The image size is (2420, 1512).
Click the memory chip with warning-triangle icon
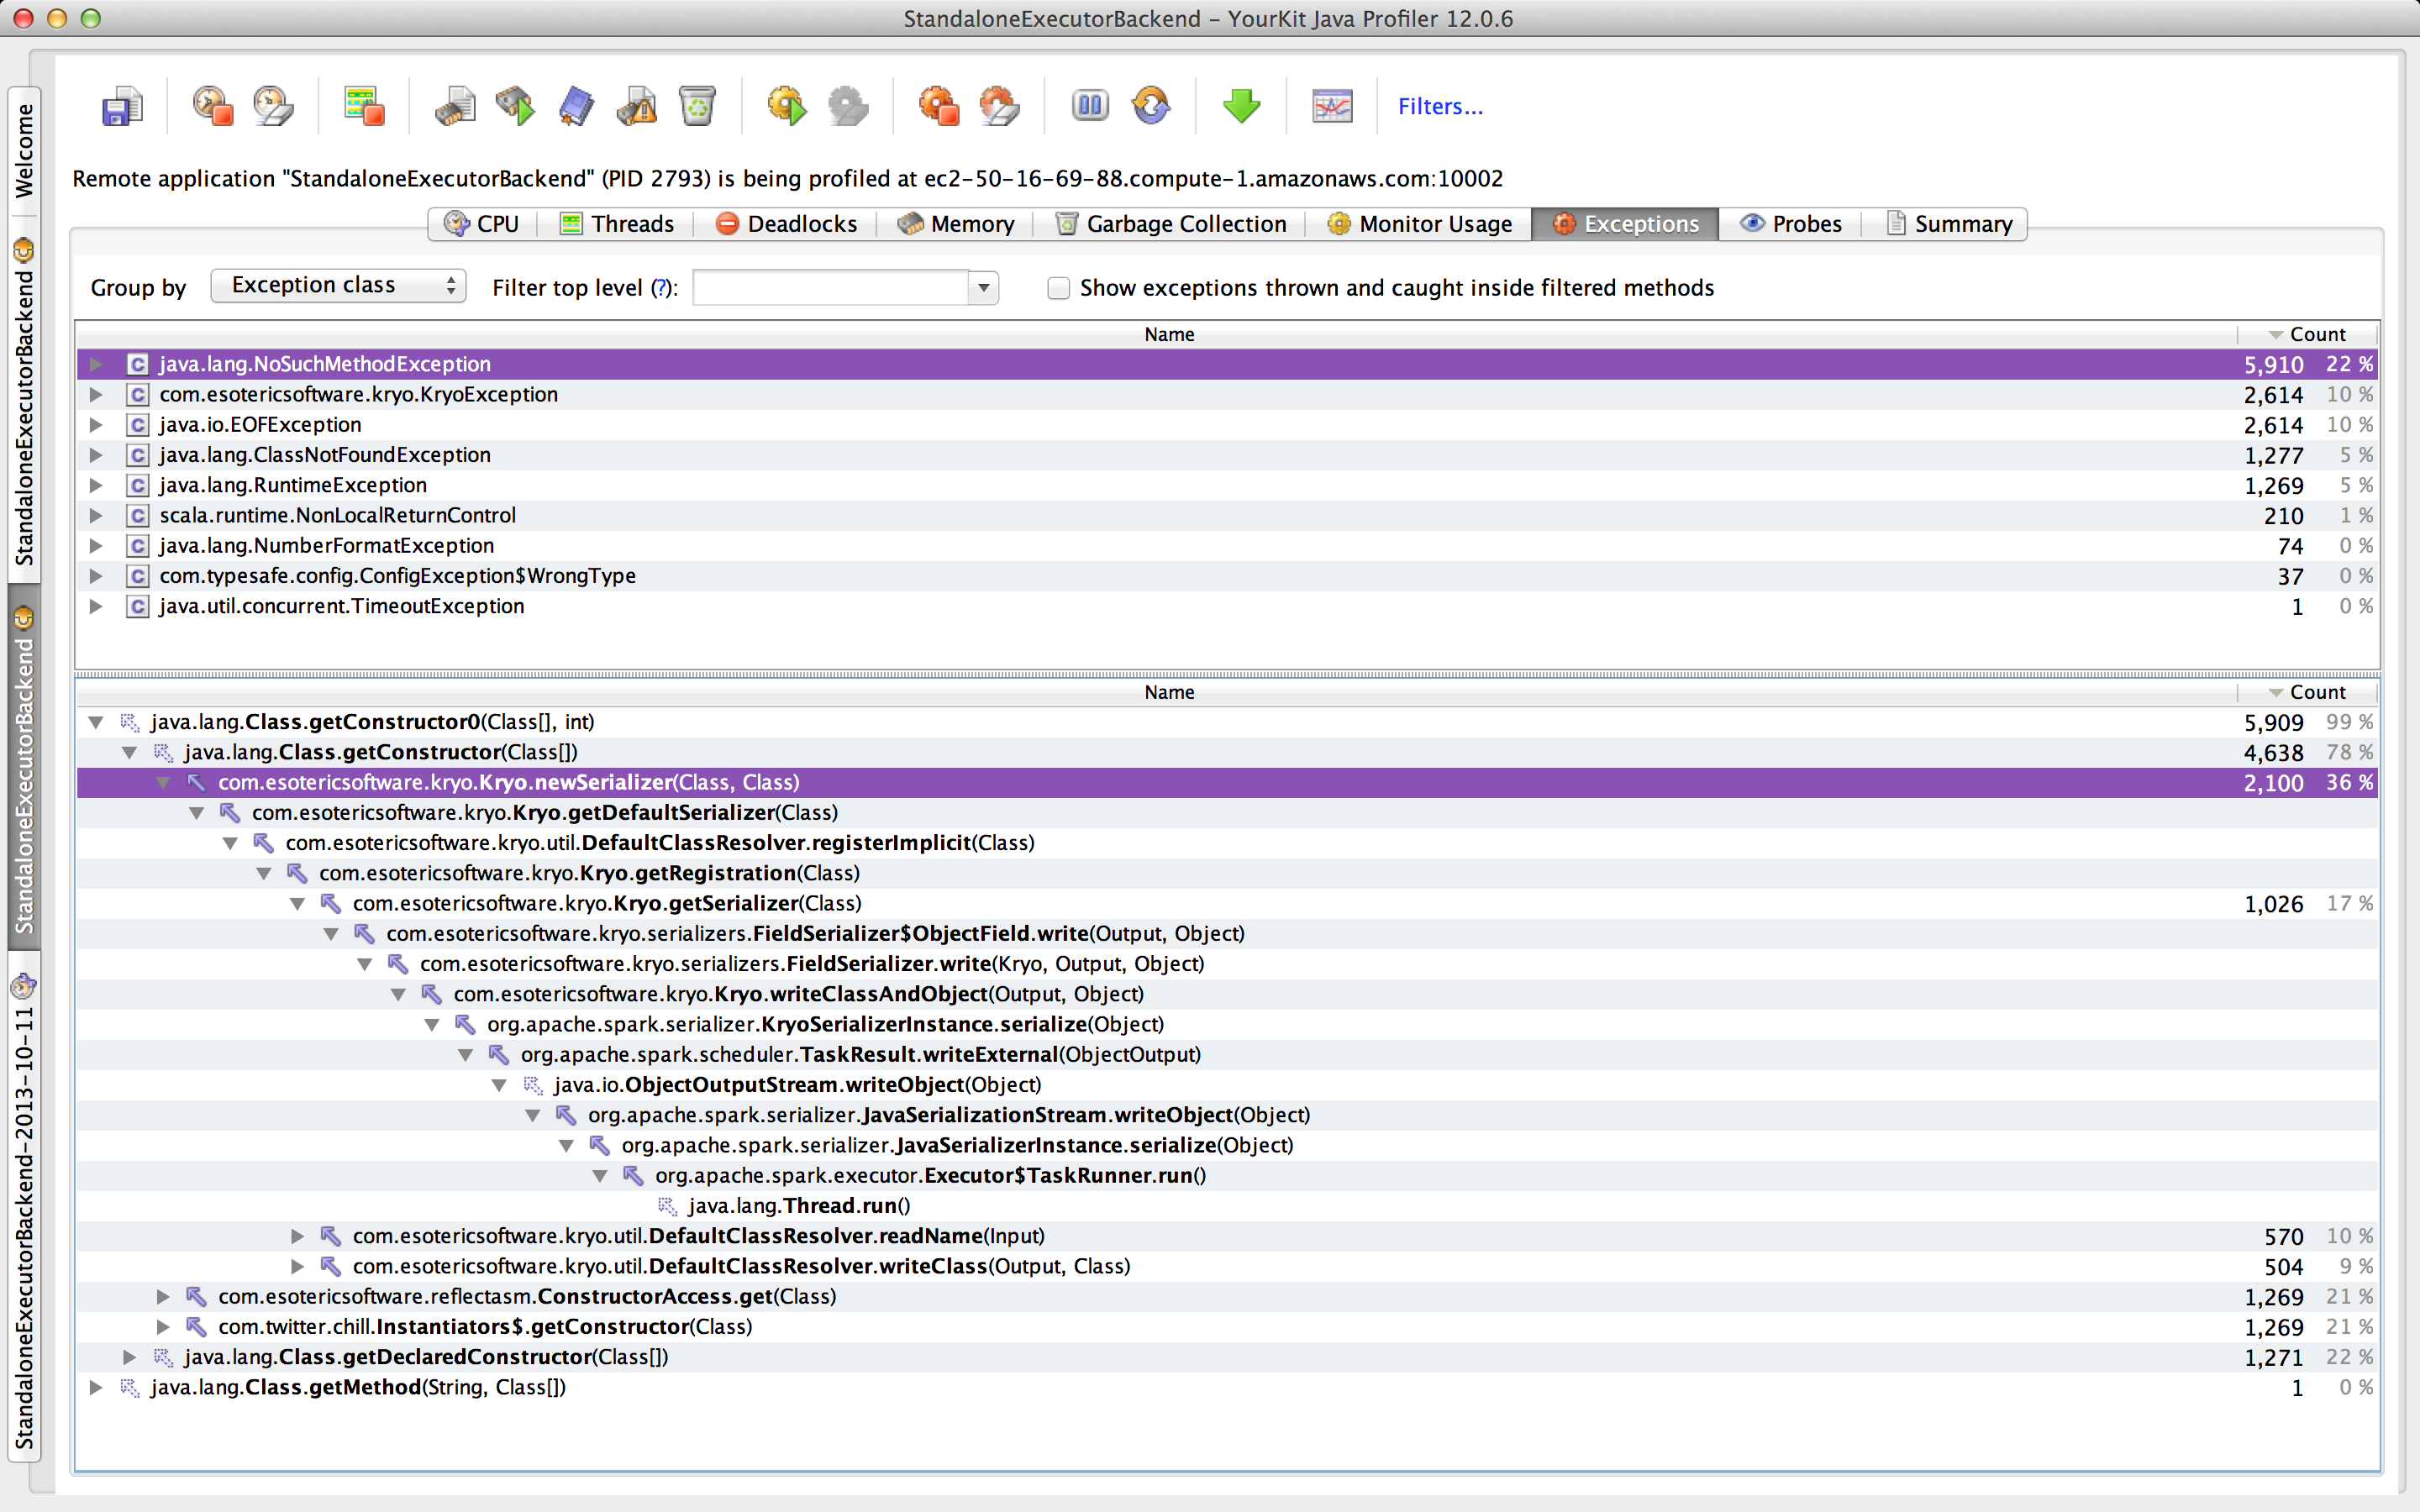pyautogui.click(x=636, y=106)
